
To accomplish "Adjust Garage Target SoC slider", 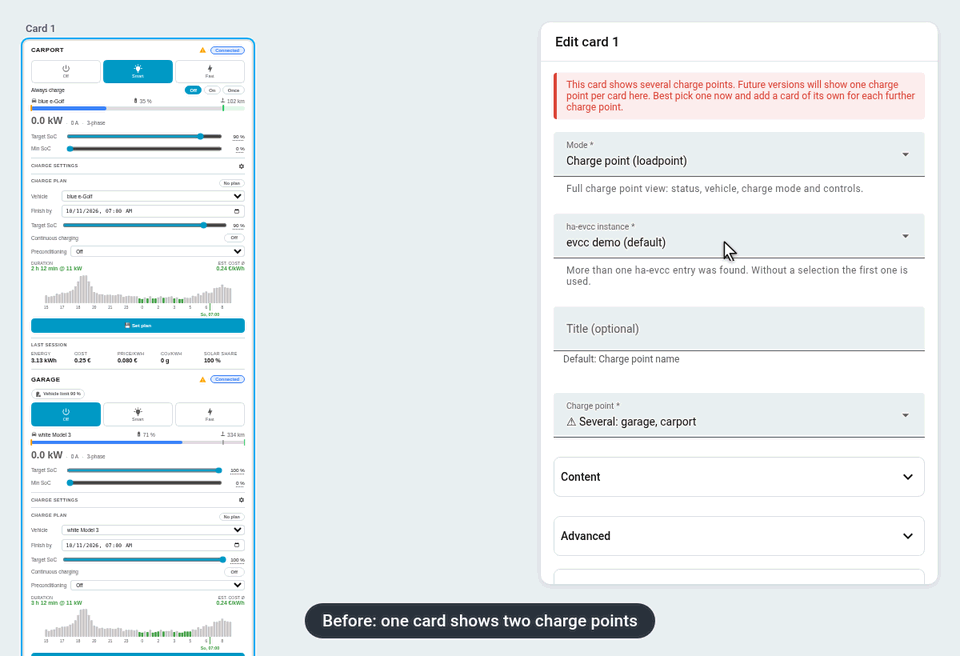I will point(144,471).
